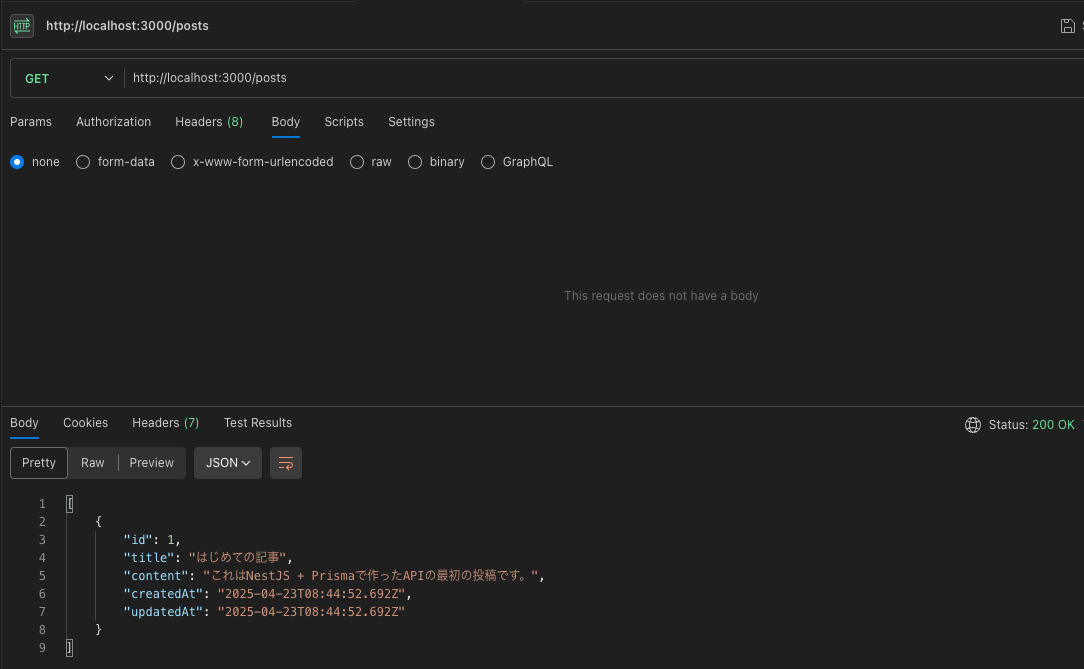Click the opening brace on line 2
Viewport: 1084px width, 669px height.
point(98,522)
